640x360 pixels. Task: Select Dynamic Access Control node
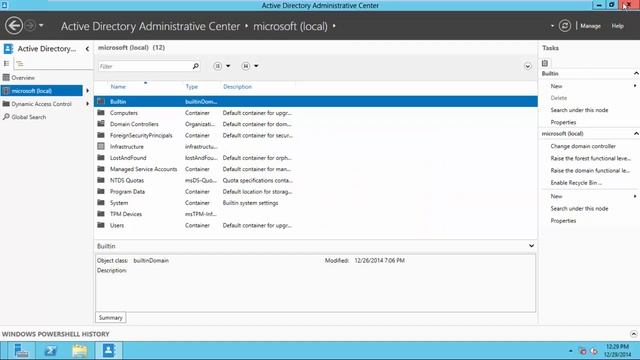click(x=41, y=104)
